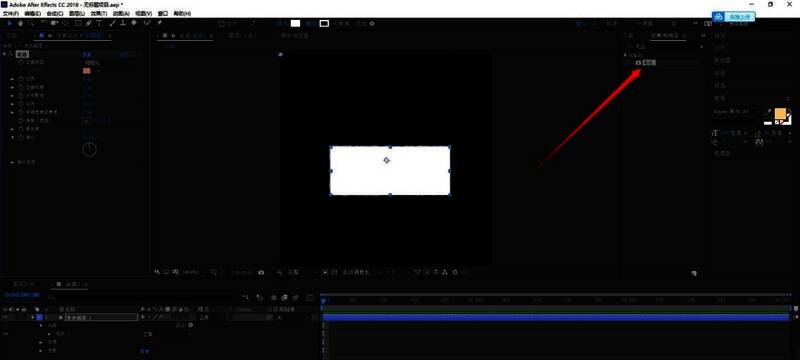800x360 pixels.
Task: Open the 帮助(H) menu
Action: [181, 13]
